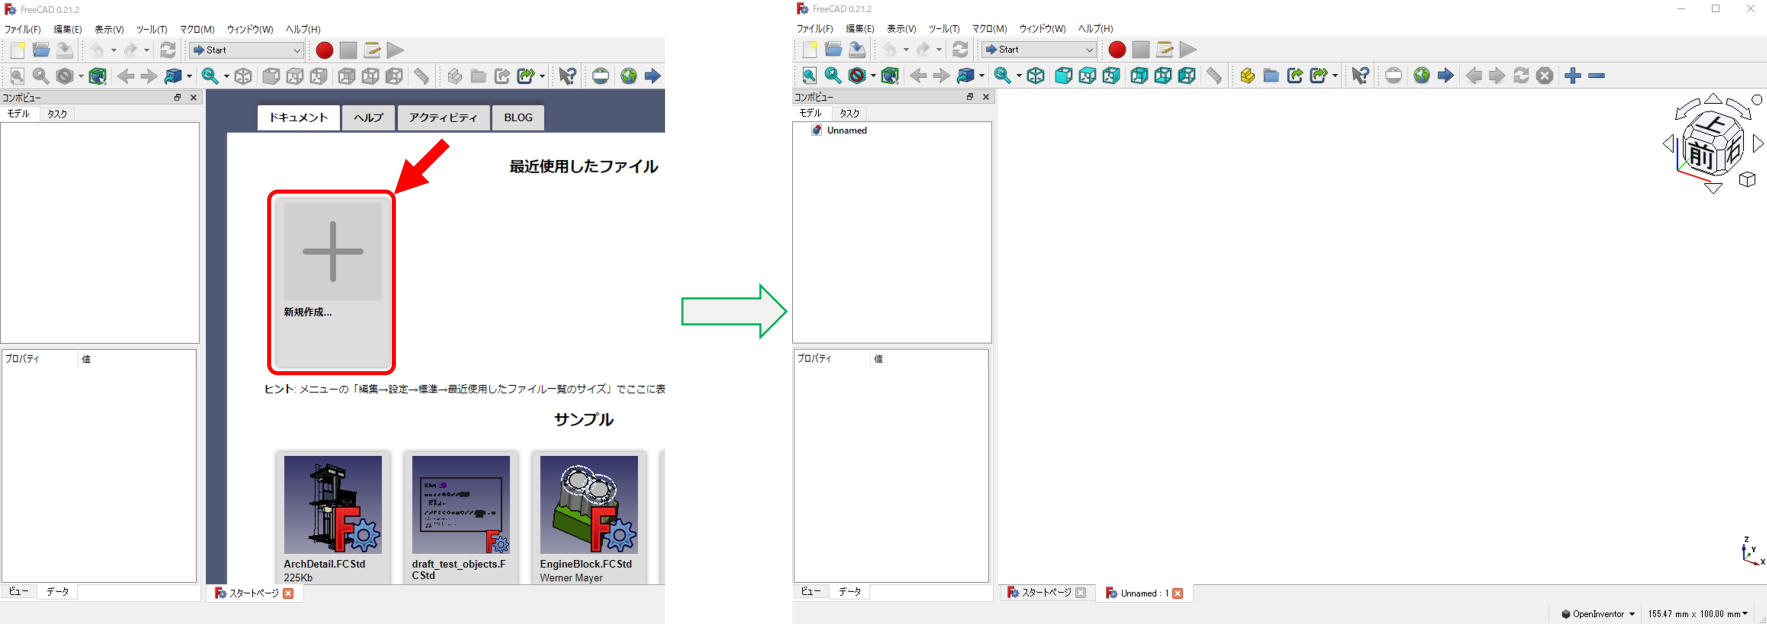Close the Unnamed : 1 document tab
1767x624 pixels.
pos(1177,594)
